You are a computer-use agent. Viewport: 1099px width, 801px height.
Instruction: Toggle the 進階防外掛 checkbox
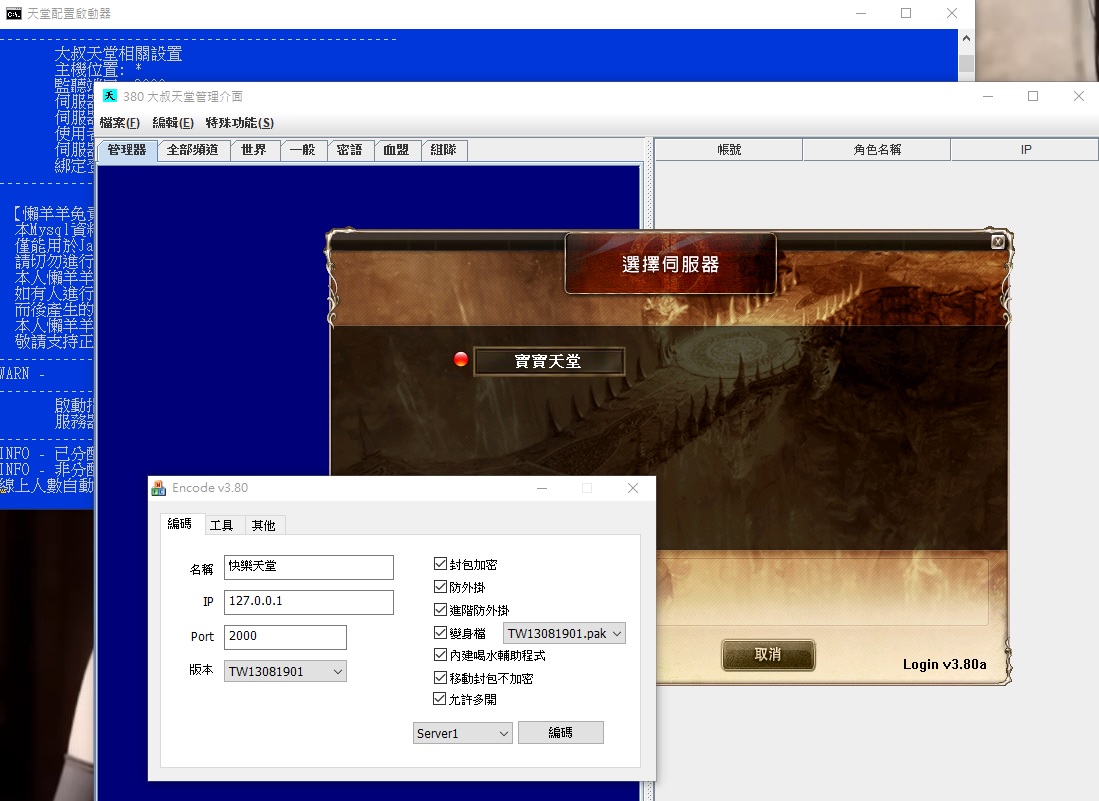tap(440, 610)
